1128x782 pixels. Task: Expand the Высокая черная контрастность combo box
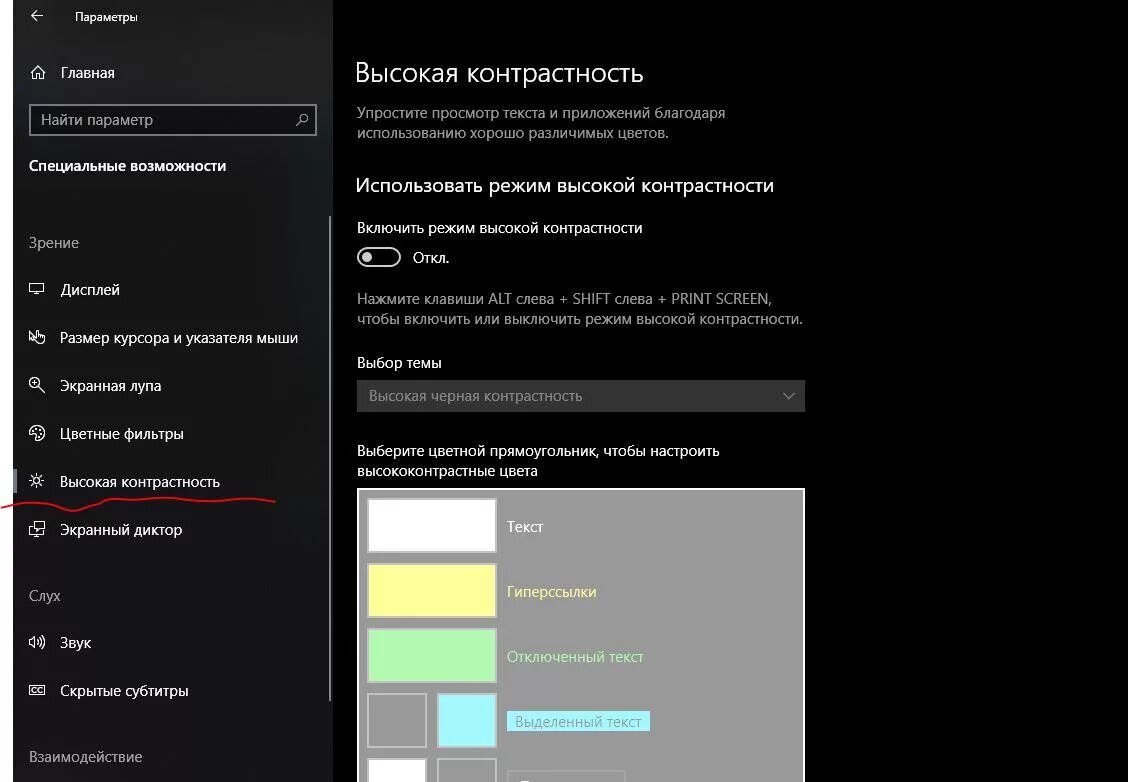click(580, 396)
